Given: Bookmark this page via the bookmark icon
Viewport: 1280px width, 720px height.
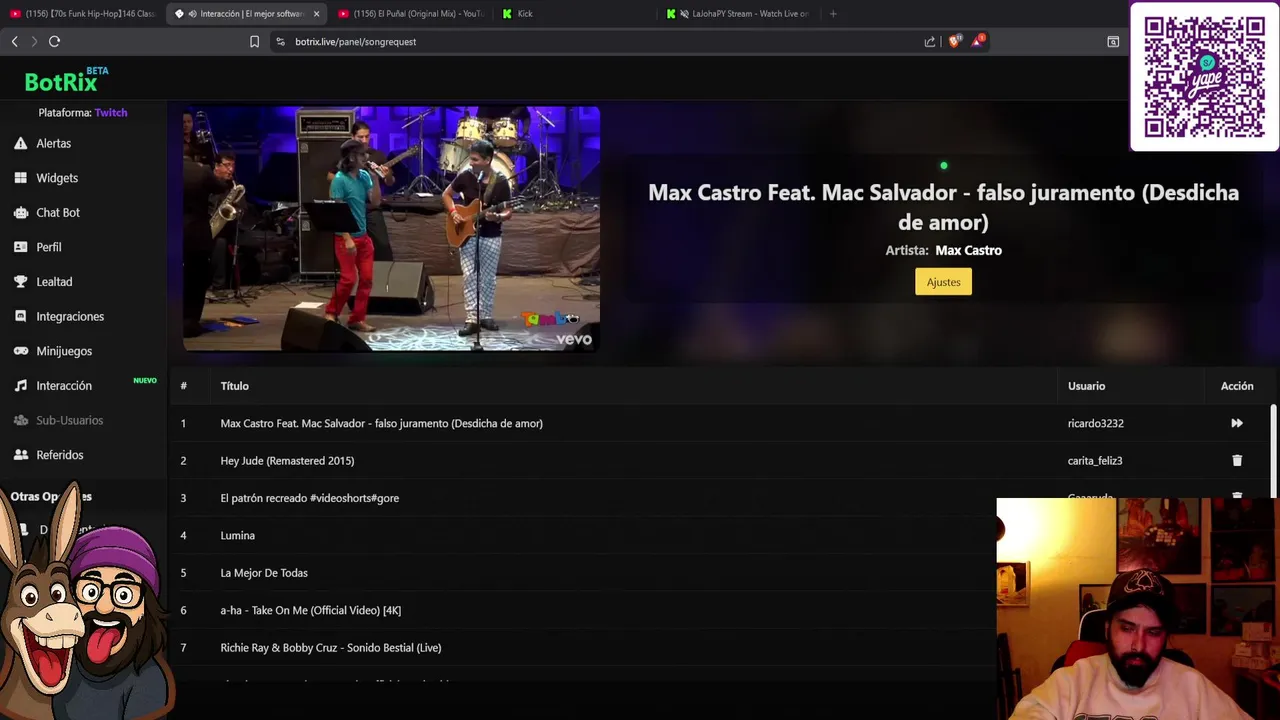Looking at the screenshot, I should (254, 42).
